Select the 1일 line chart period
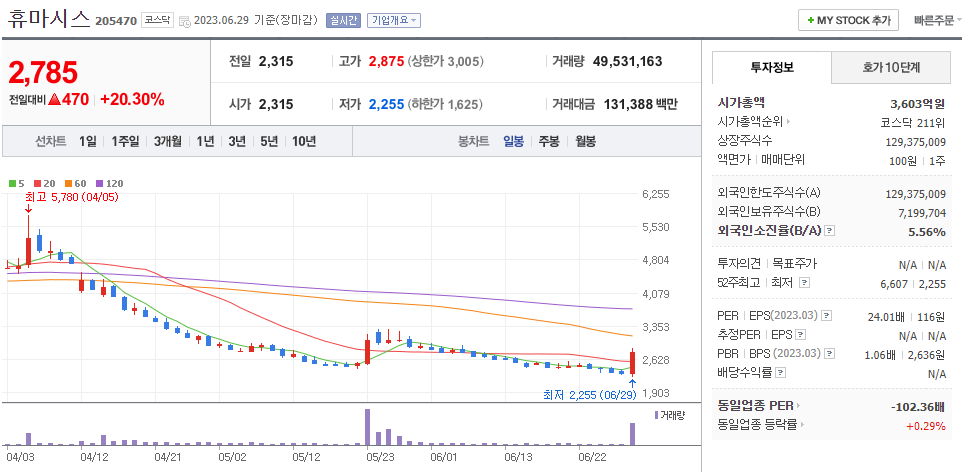965x472 pixels. tap(87, 142)
